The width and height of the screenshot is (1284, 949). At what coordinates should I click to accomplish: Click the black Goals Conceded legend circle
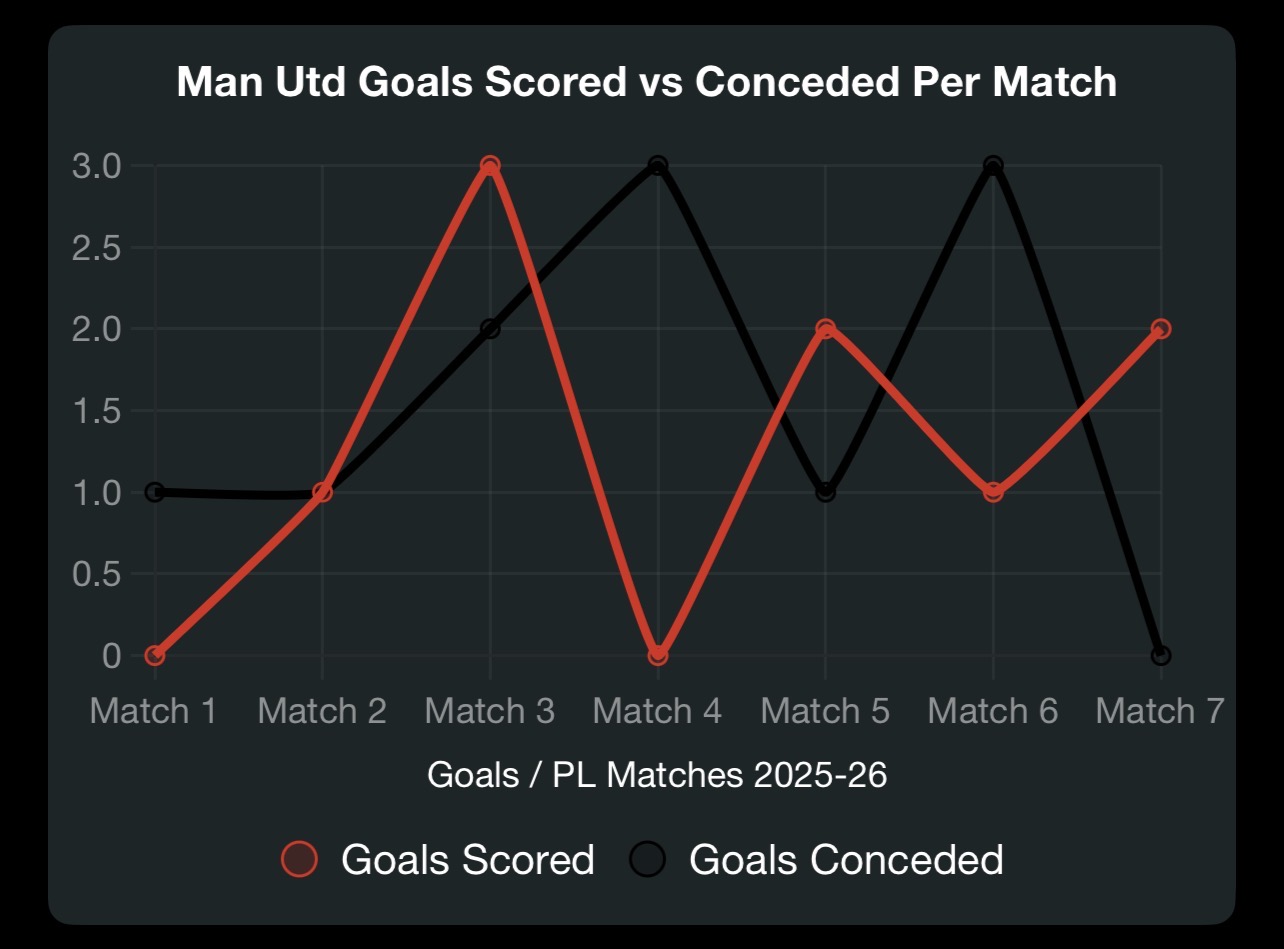click(647, 859)
